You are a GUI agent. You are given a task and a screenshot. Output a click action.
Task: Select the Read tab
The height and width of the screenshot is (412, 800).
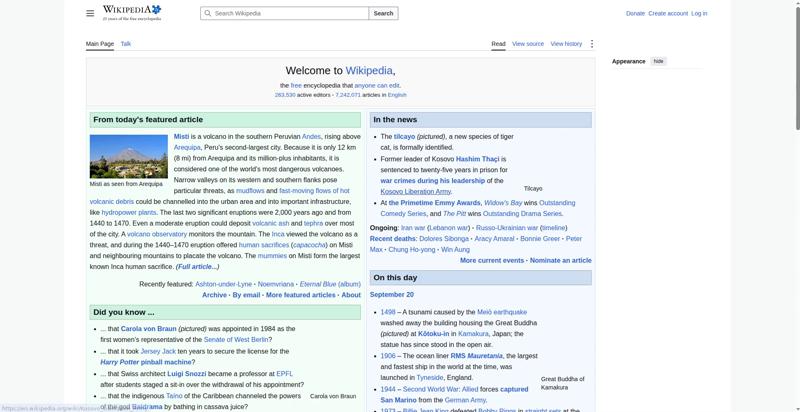498,44
